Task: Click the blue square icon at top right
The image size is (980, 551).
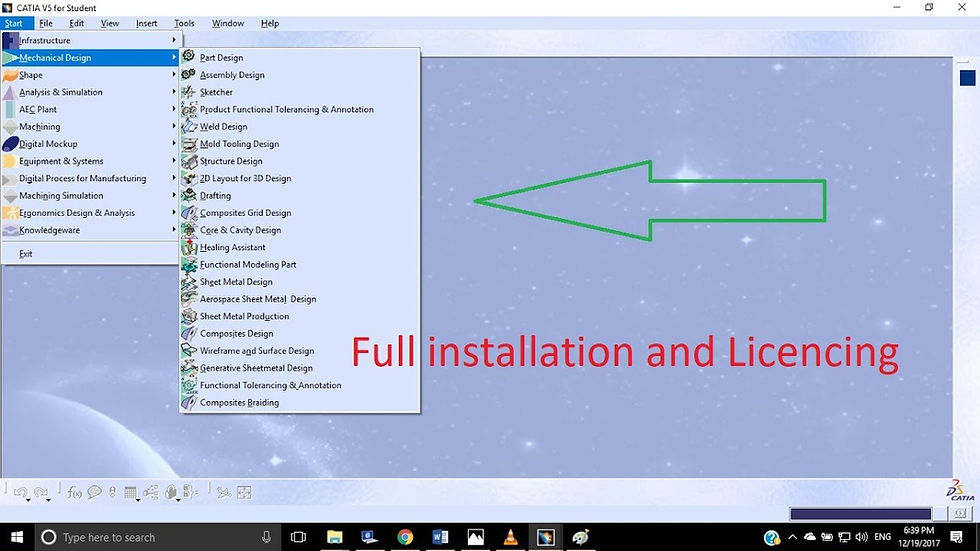Action: (x=968, y=78)
